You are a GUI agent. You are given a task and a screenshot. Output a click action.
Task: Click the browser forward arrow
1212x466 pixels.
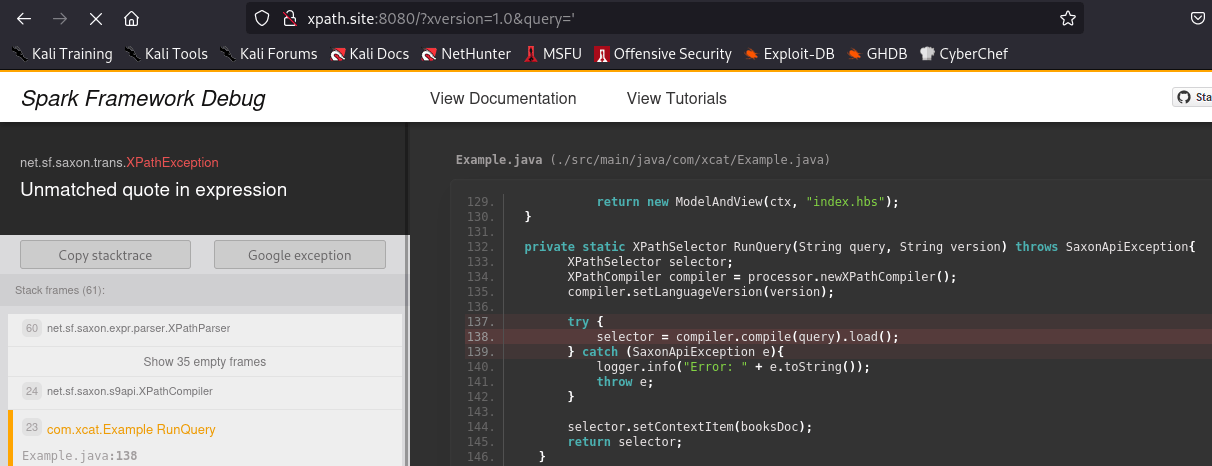(60, 18)
